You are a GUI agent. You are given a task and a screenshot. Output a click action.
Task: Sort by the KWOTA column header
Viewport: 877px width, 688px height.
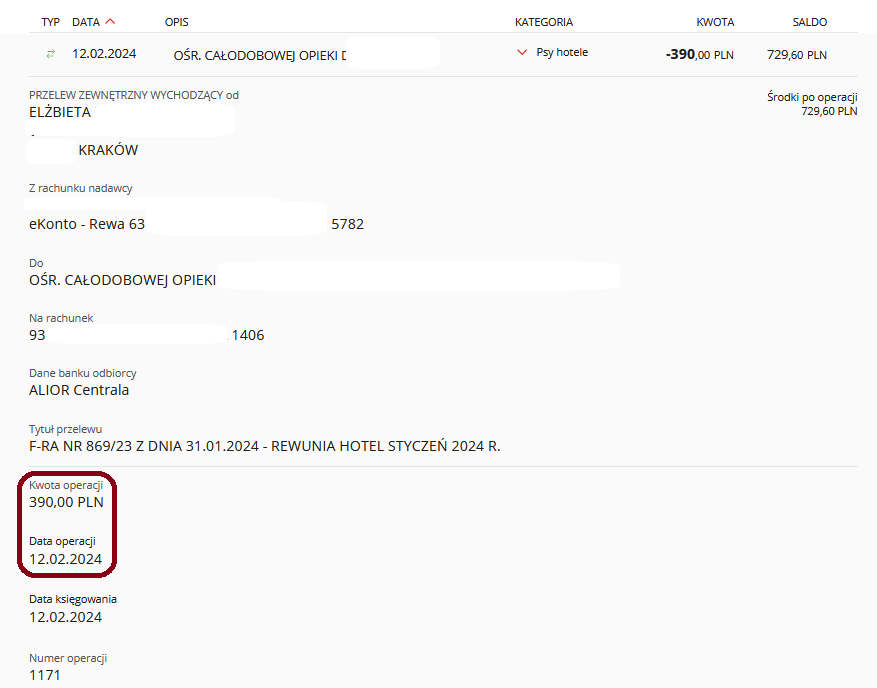tap(715, 22)
